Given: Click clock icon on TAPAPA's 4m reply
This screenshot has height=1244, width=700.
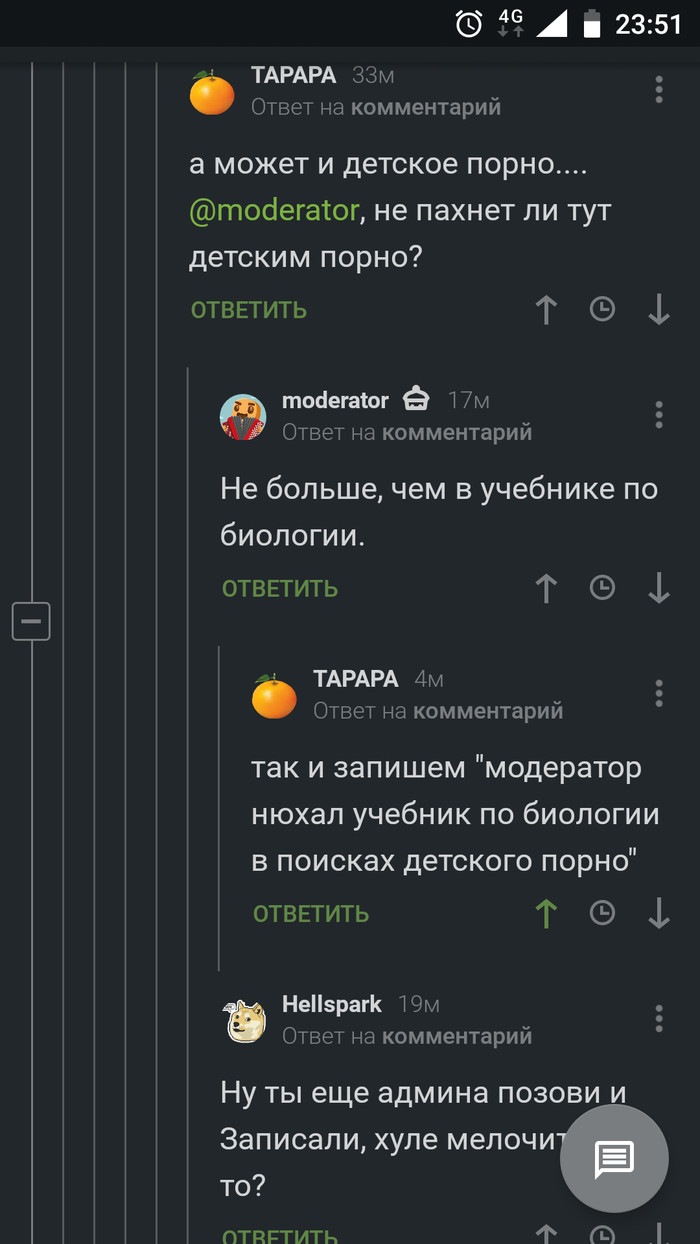Looking at the screenshot, I should (602, 913).
